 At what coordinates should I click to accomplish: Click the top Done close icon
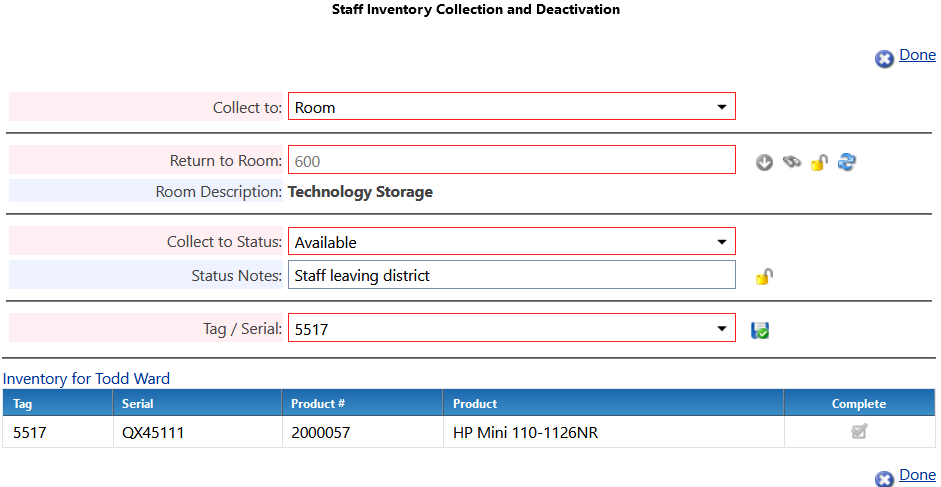coord(884,59)
